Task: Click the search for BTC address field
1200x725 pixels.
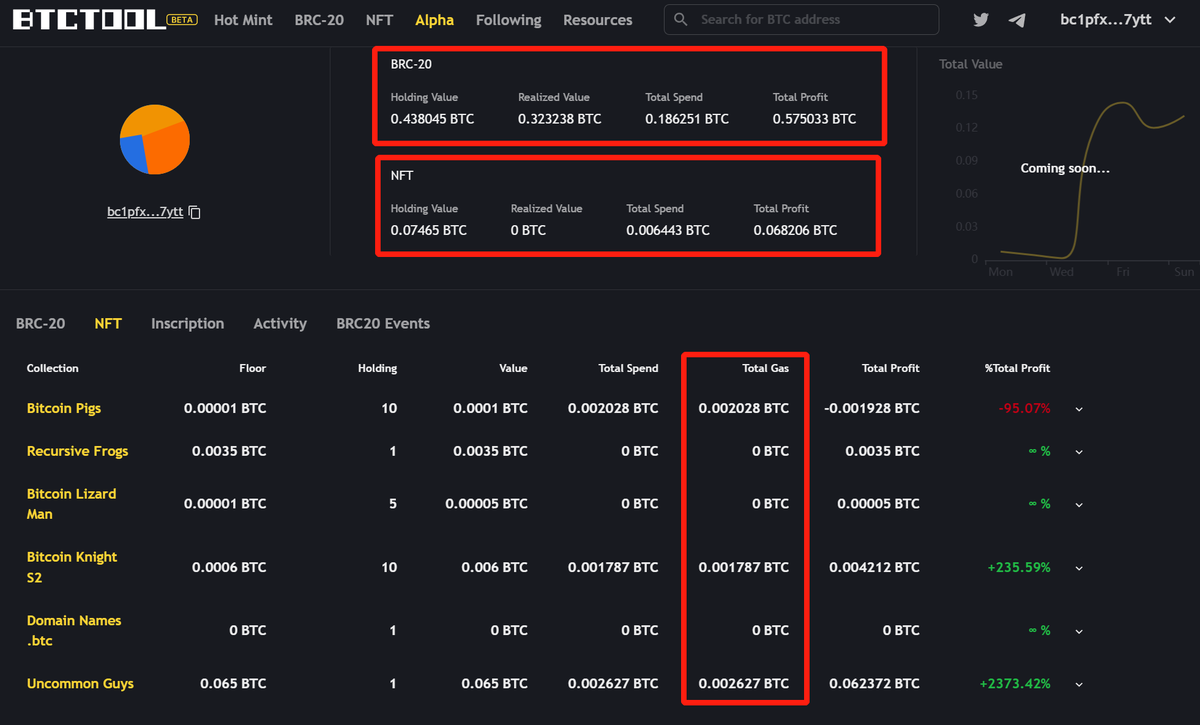Action: [x=802, y=19]
